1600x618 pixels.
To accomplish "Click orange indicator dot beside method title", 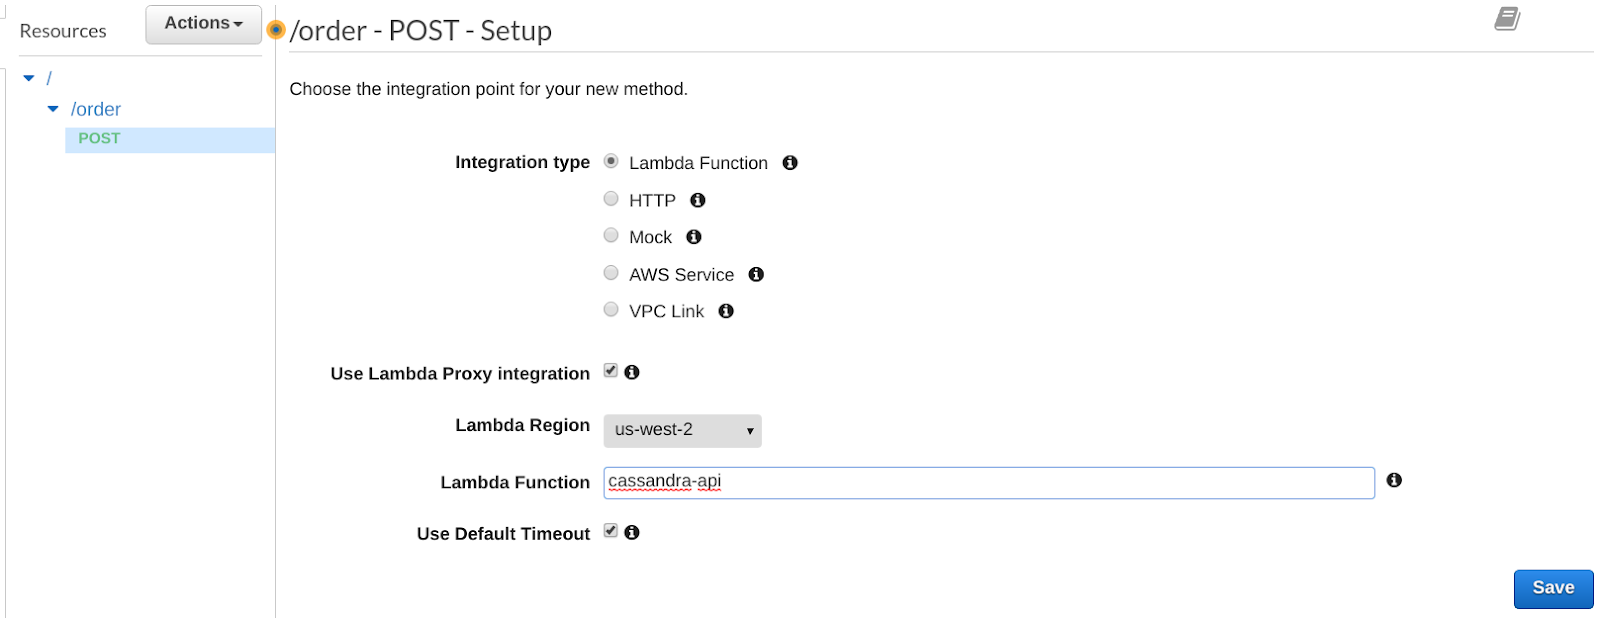I will (277, 30).
